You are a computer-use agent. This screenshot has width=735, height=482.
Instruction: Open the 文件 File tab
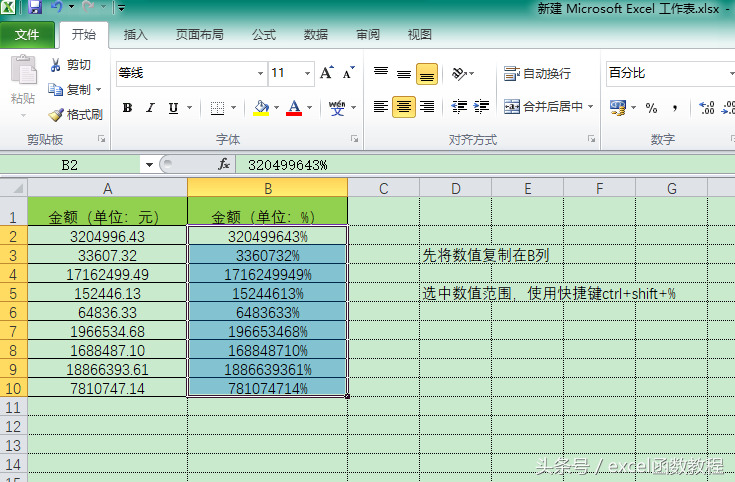click(27, 35)
